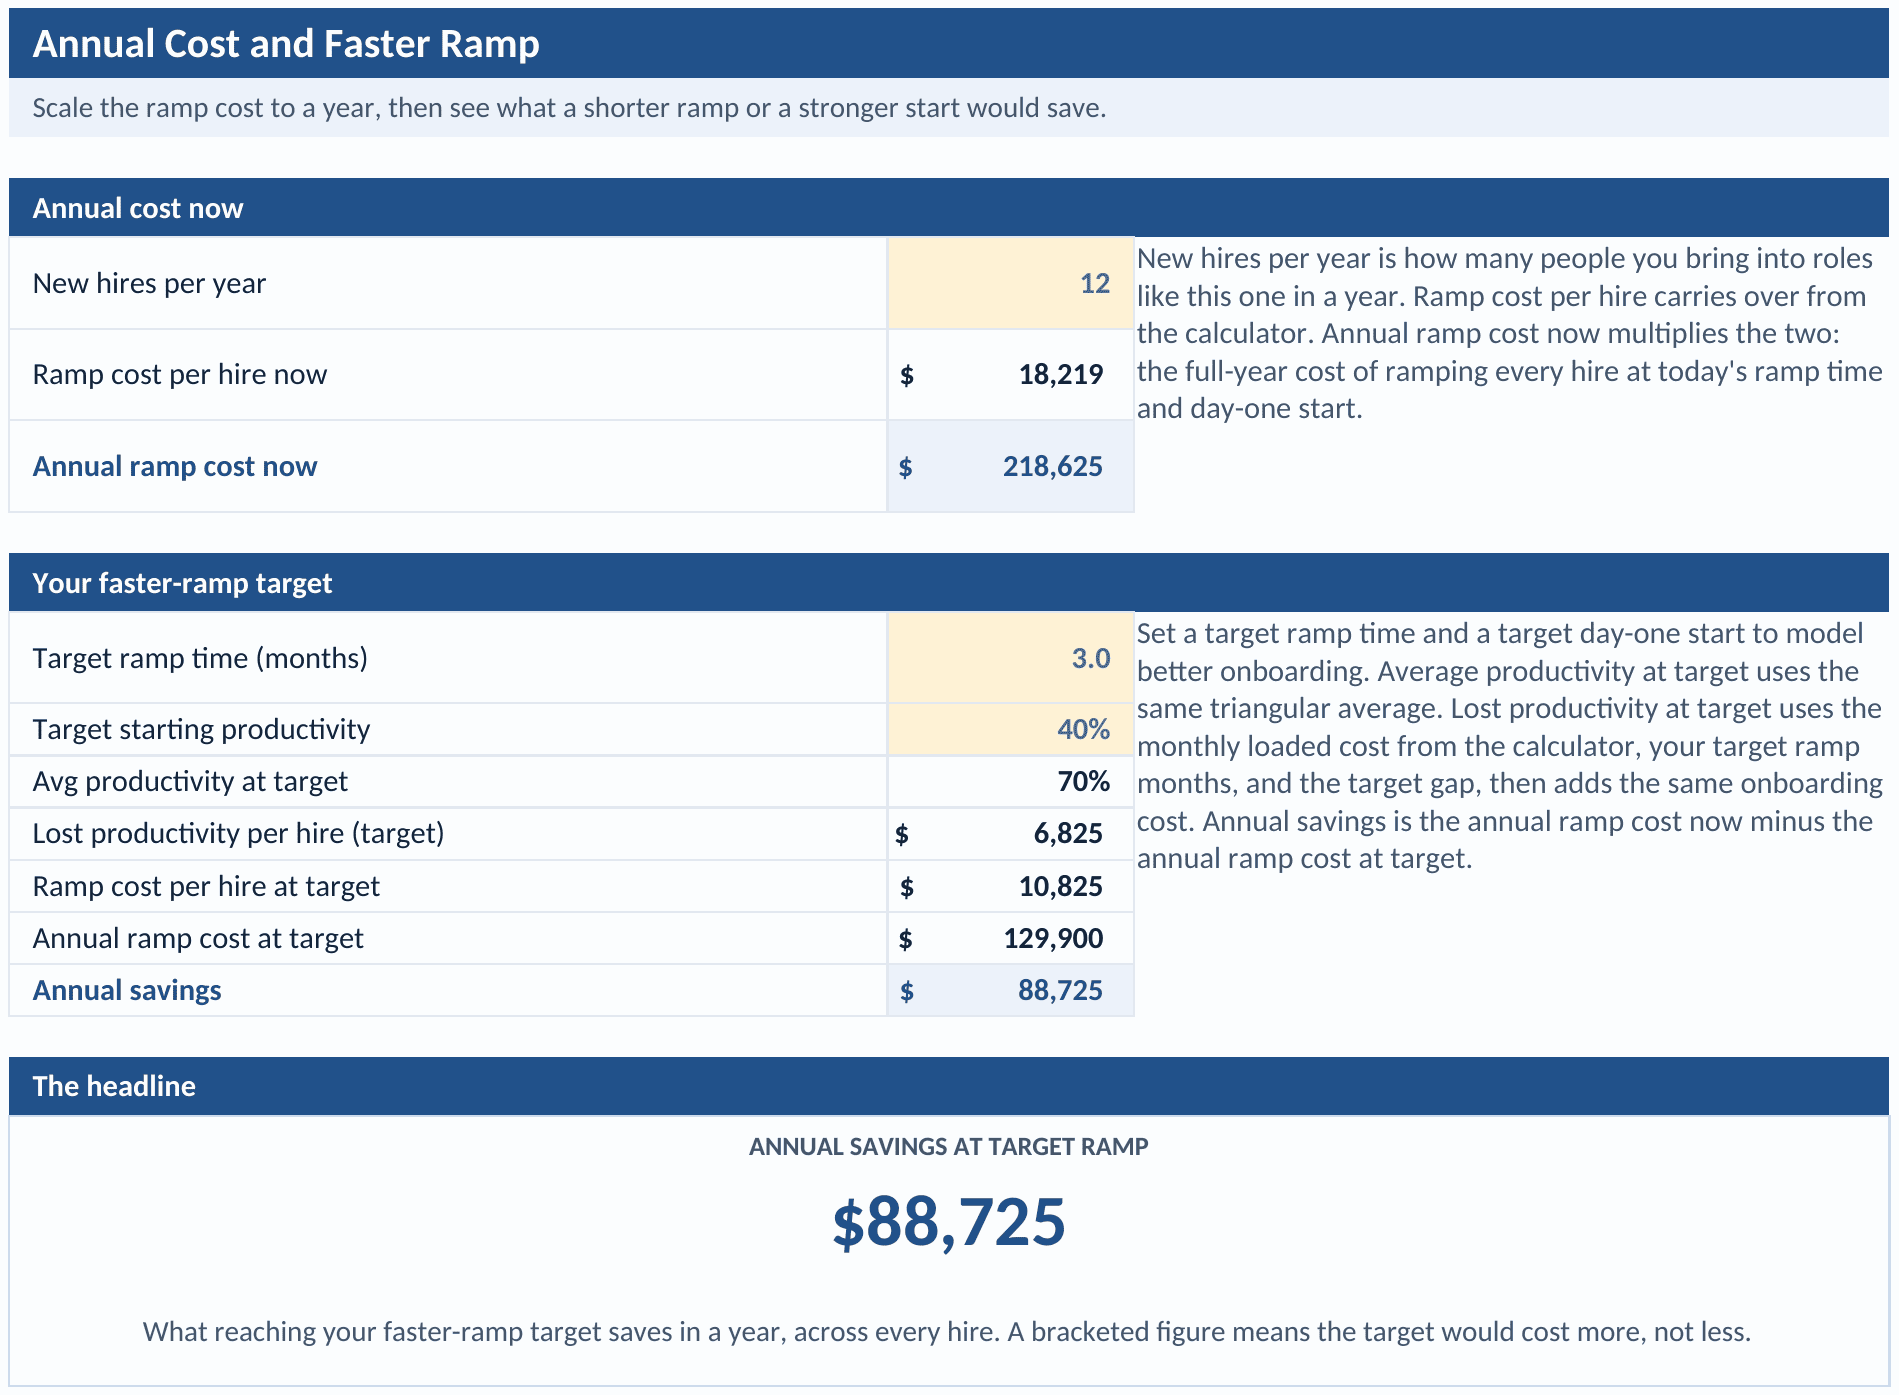Click the Ramp cost per hire at target 10,825
This screenshot has width=1899, height=1395.
(x=1010, y=886)
